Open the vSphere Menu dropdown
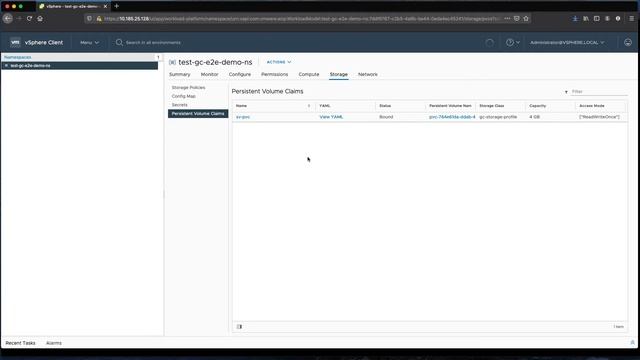640x360 pixels. (x=89, y=42)
